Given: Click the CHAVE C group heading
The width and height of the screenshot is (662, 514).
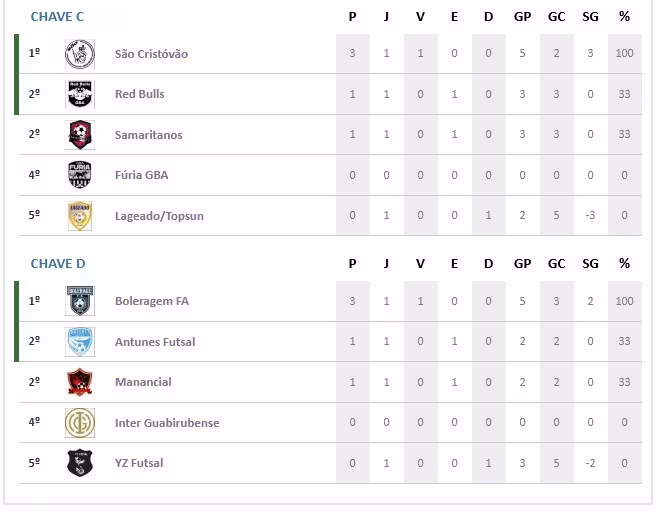Looking at the screenshot, I should (57, 17).
